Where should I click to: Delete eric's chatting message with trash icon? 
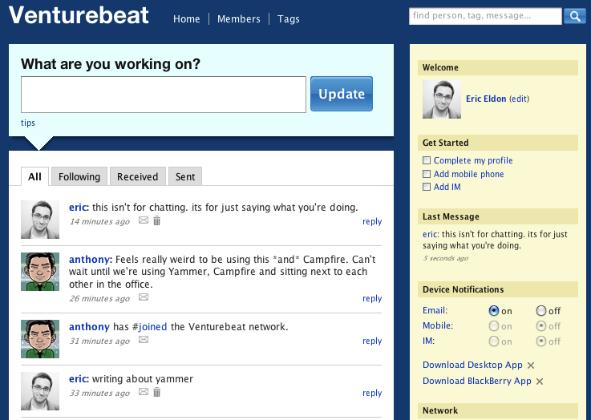click(x=157, y=221)
